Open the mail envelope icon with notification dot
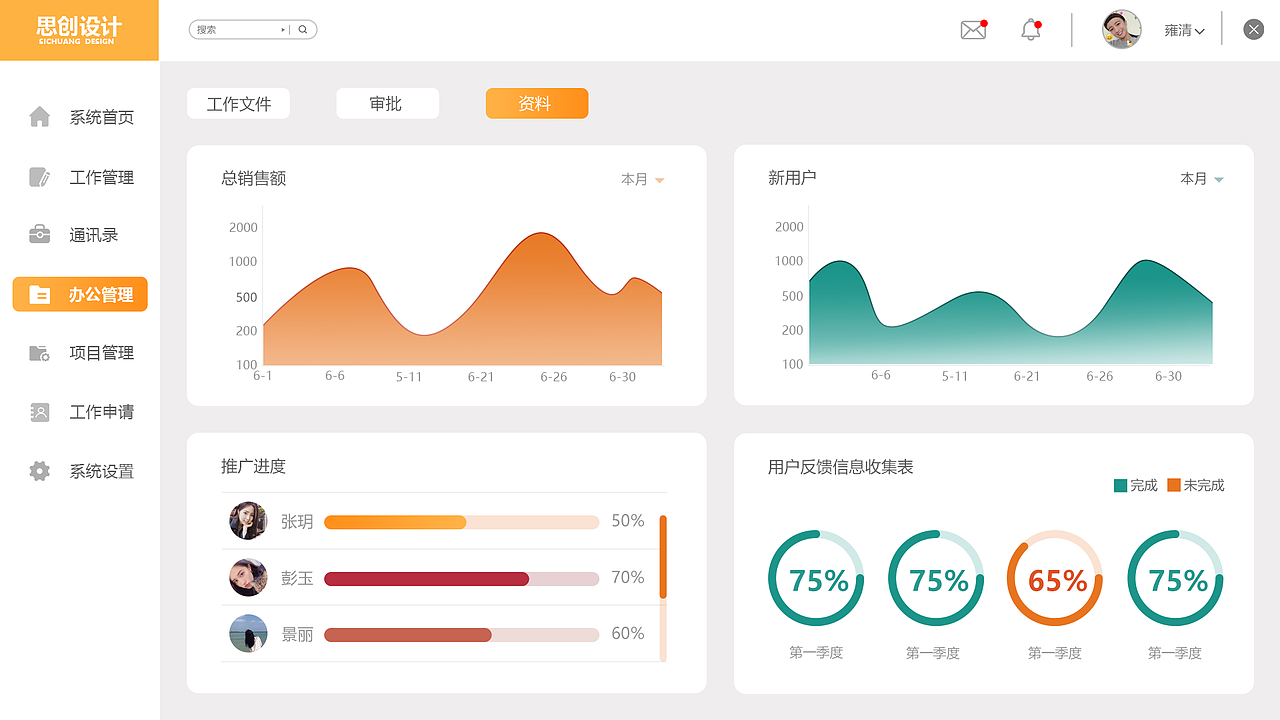The width and height of the screenshot is (1280, 720). (x=971, y=30)
